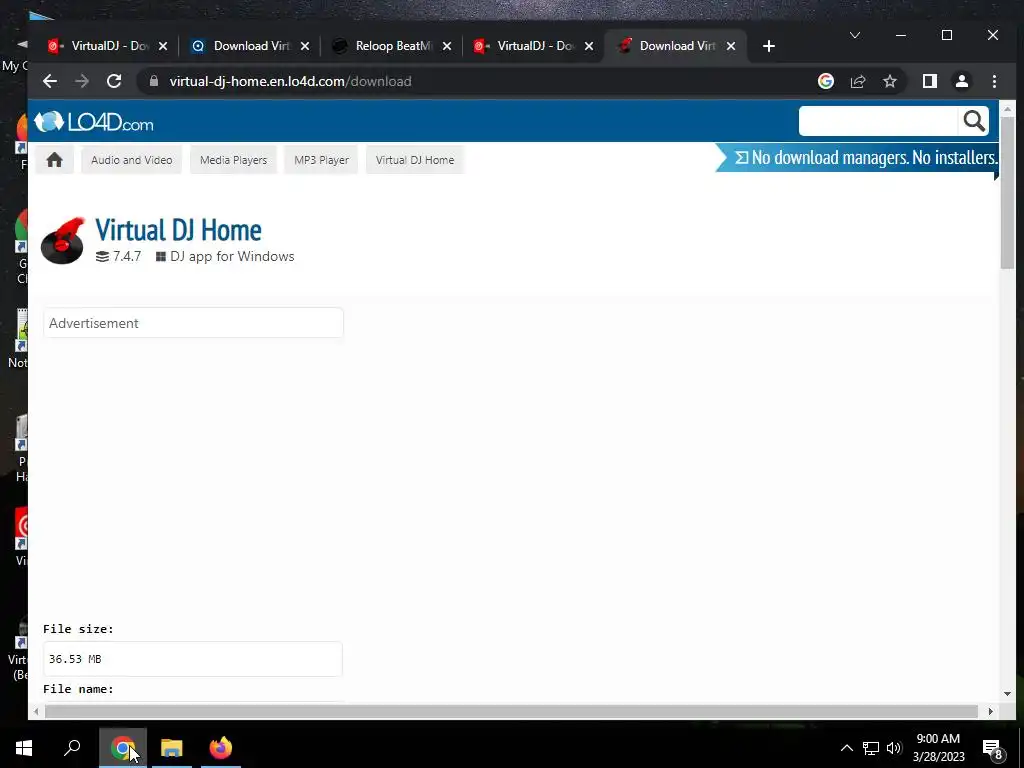Image resolution: width=1024 pixels, height=768 pixels.
Task: Click the Google icon in the address bar
Action: [x=825, y=81]
